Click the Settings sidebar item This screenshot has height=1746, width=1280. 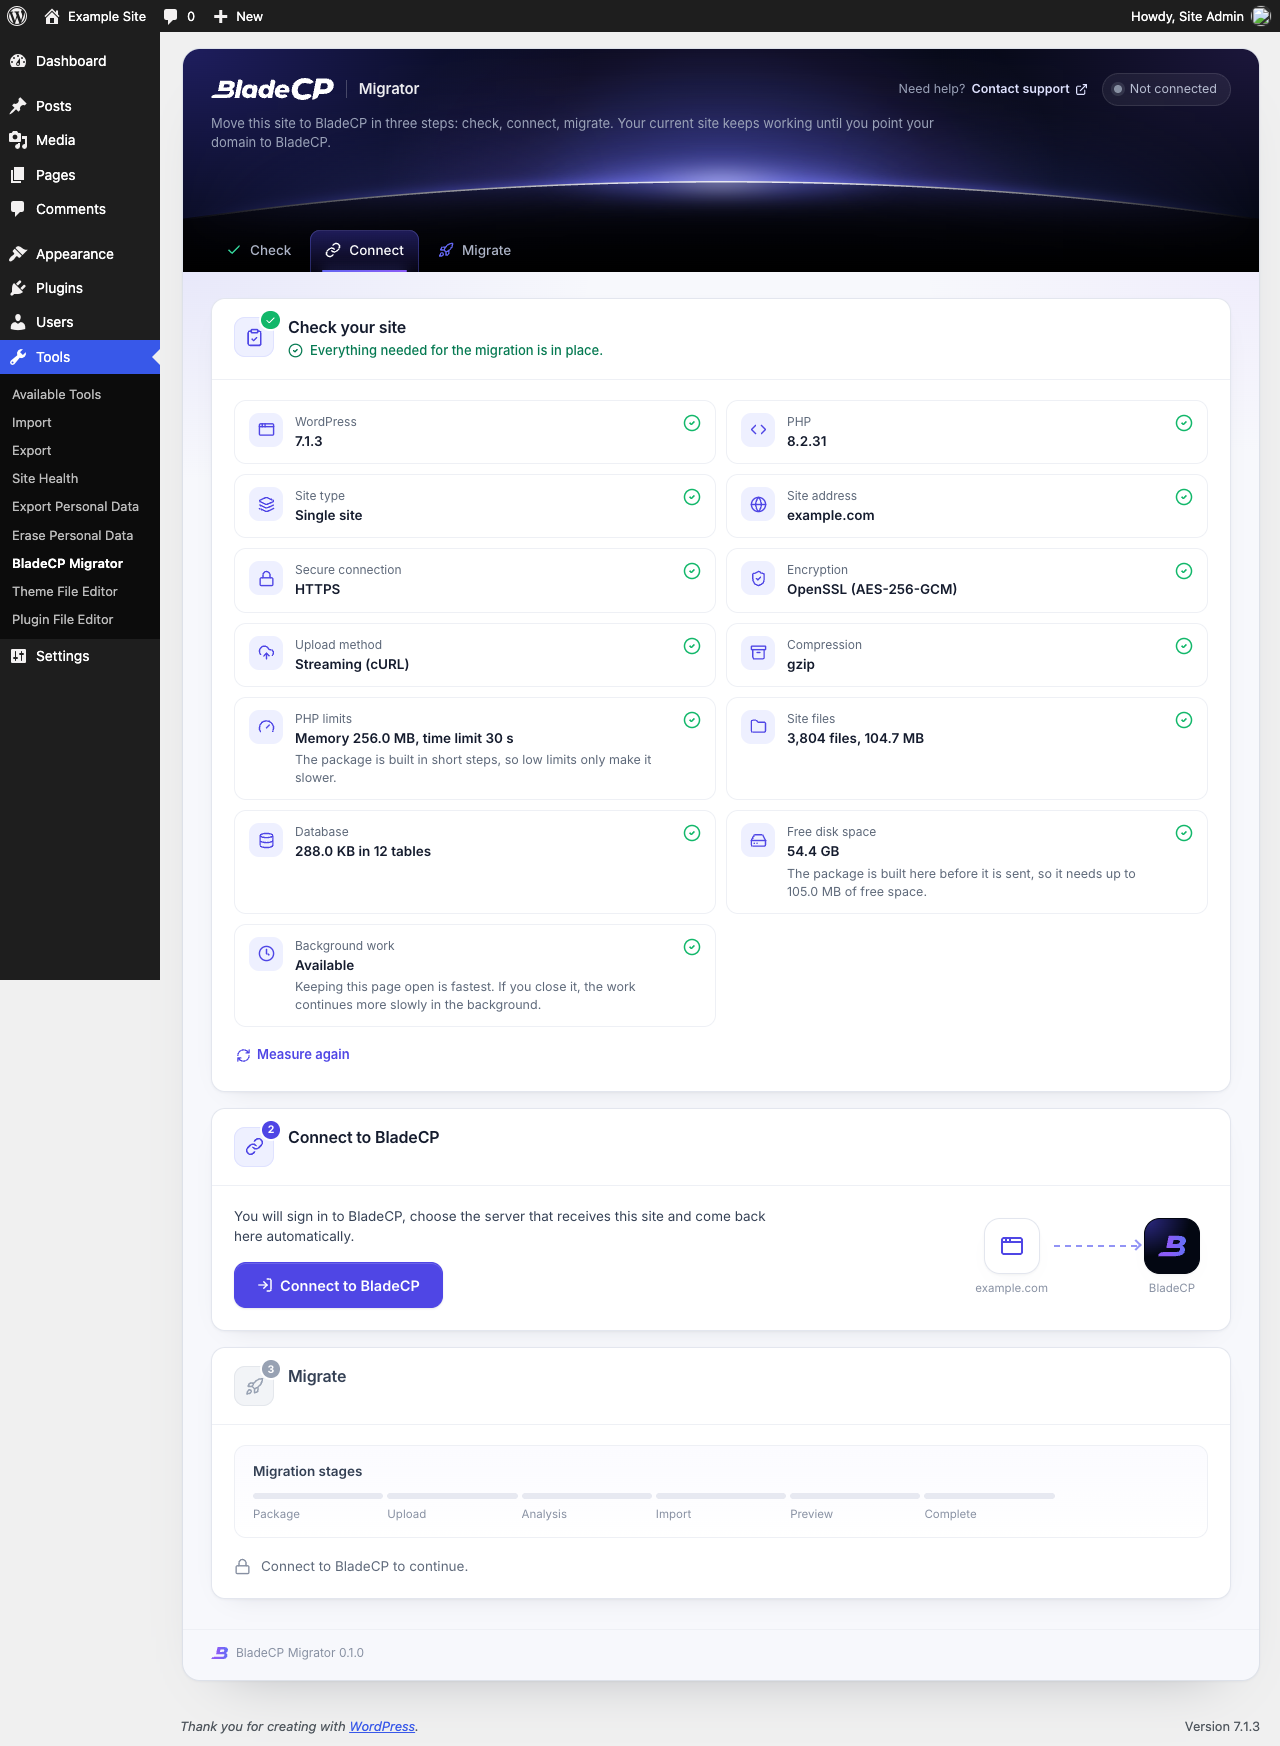pyautogui.click(x=80, y=656)
